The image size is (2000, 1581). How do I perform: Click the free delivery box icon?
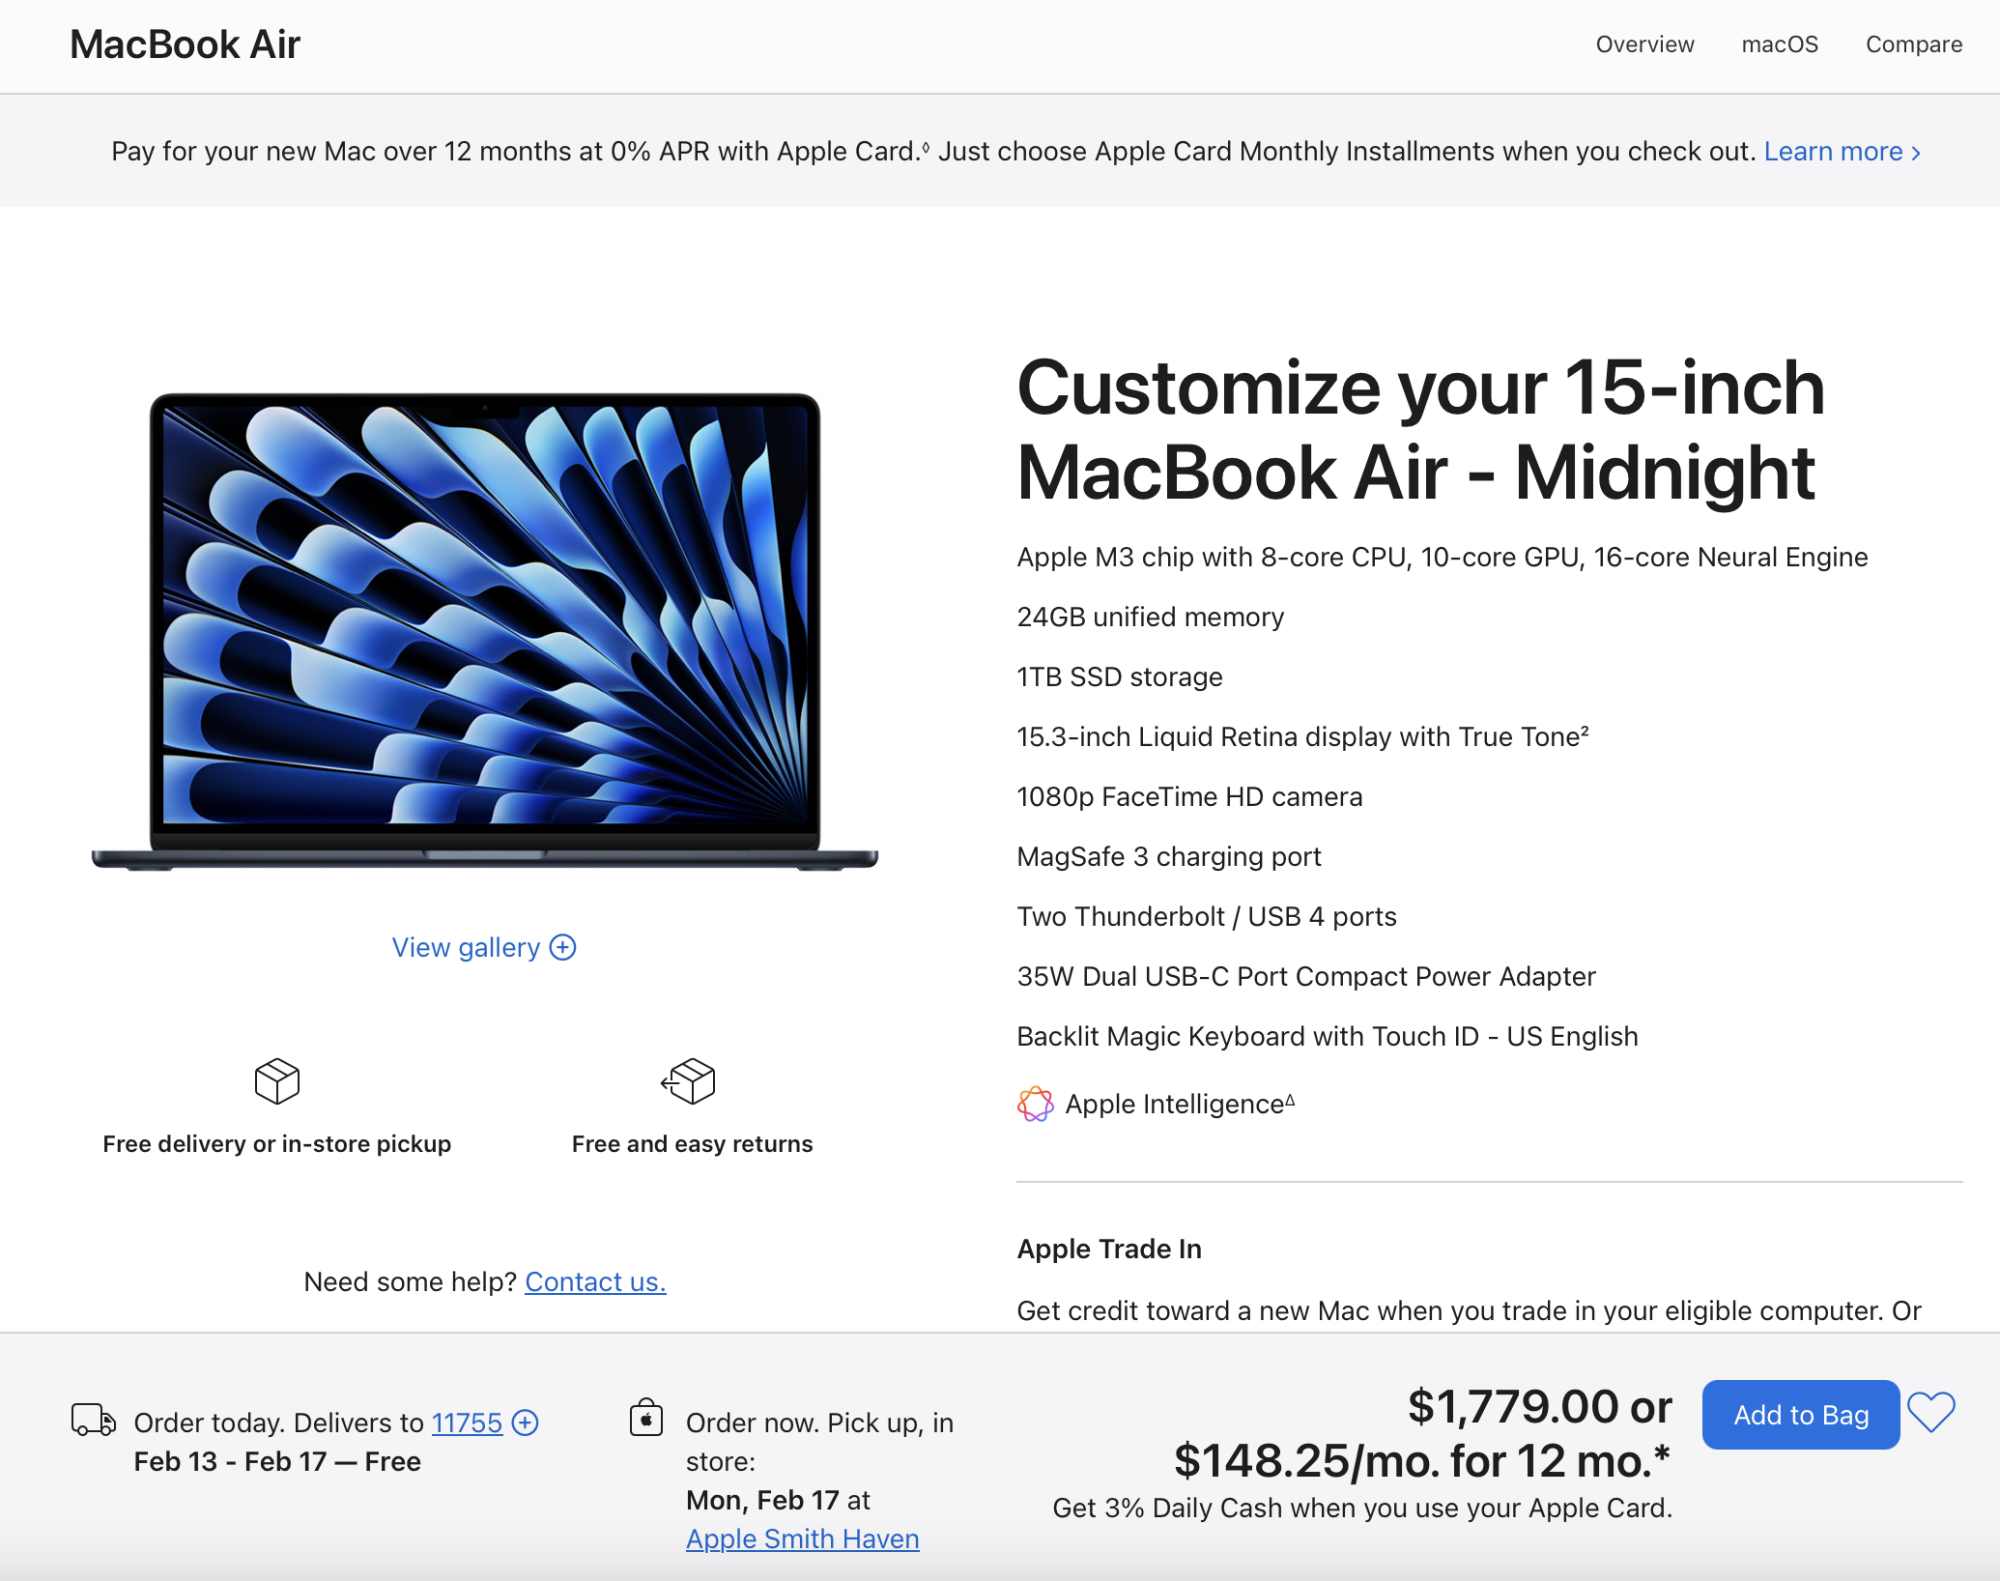277,1081
